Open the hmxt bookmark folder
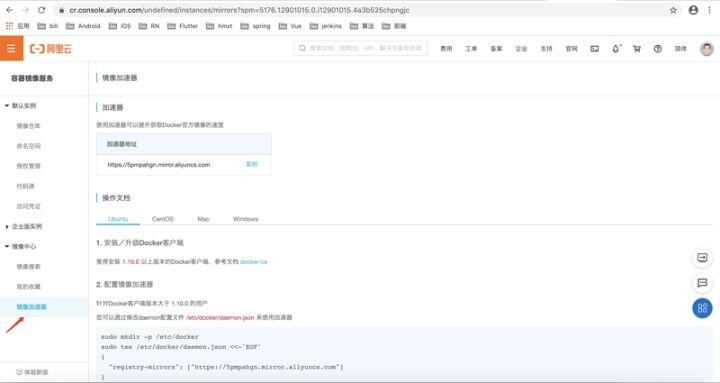The width and height of the screenshot is (720, 383). [x=219, y=26]
